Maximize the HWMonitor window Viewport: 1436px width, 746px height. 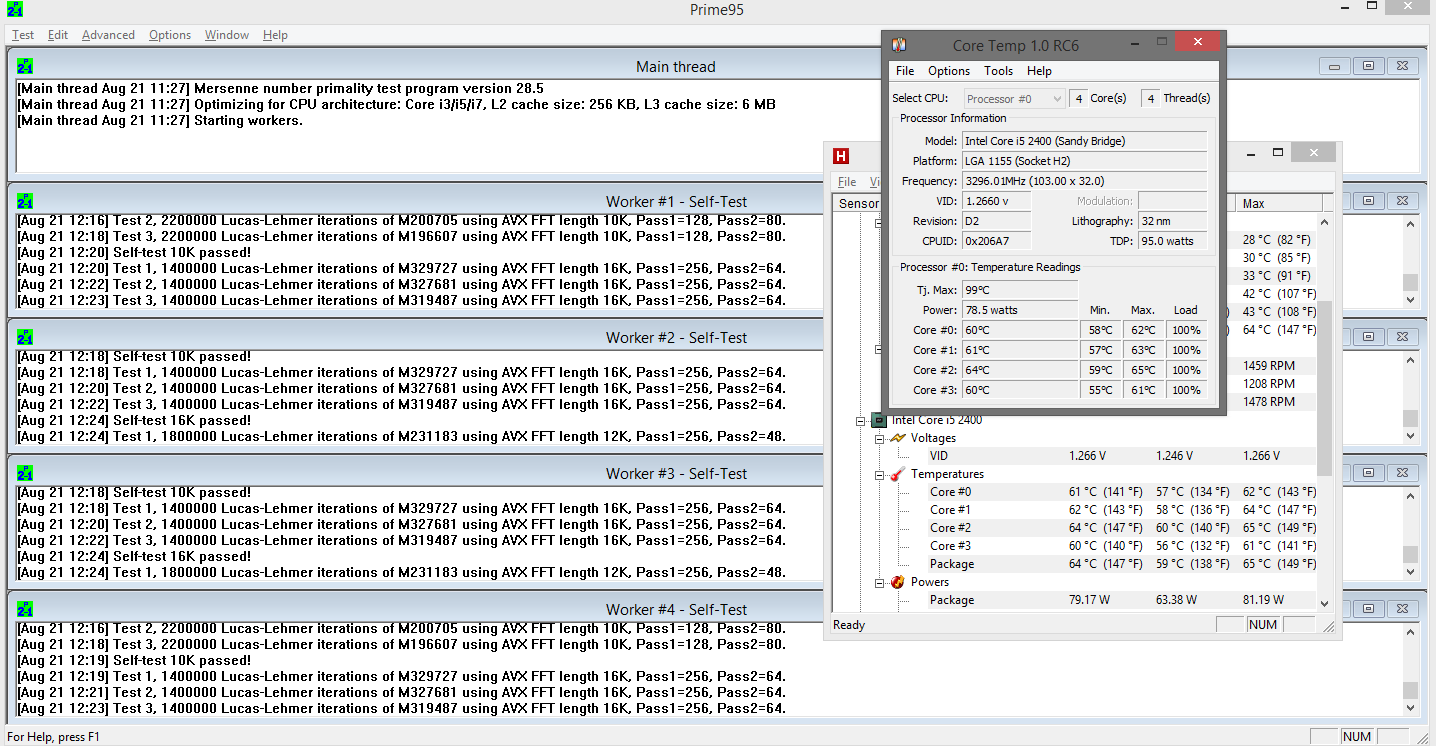pyautogui.click(x=1278, y=153)
